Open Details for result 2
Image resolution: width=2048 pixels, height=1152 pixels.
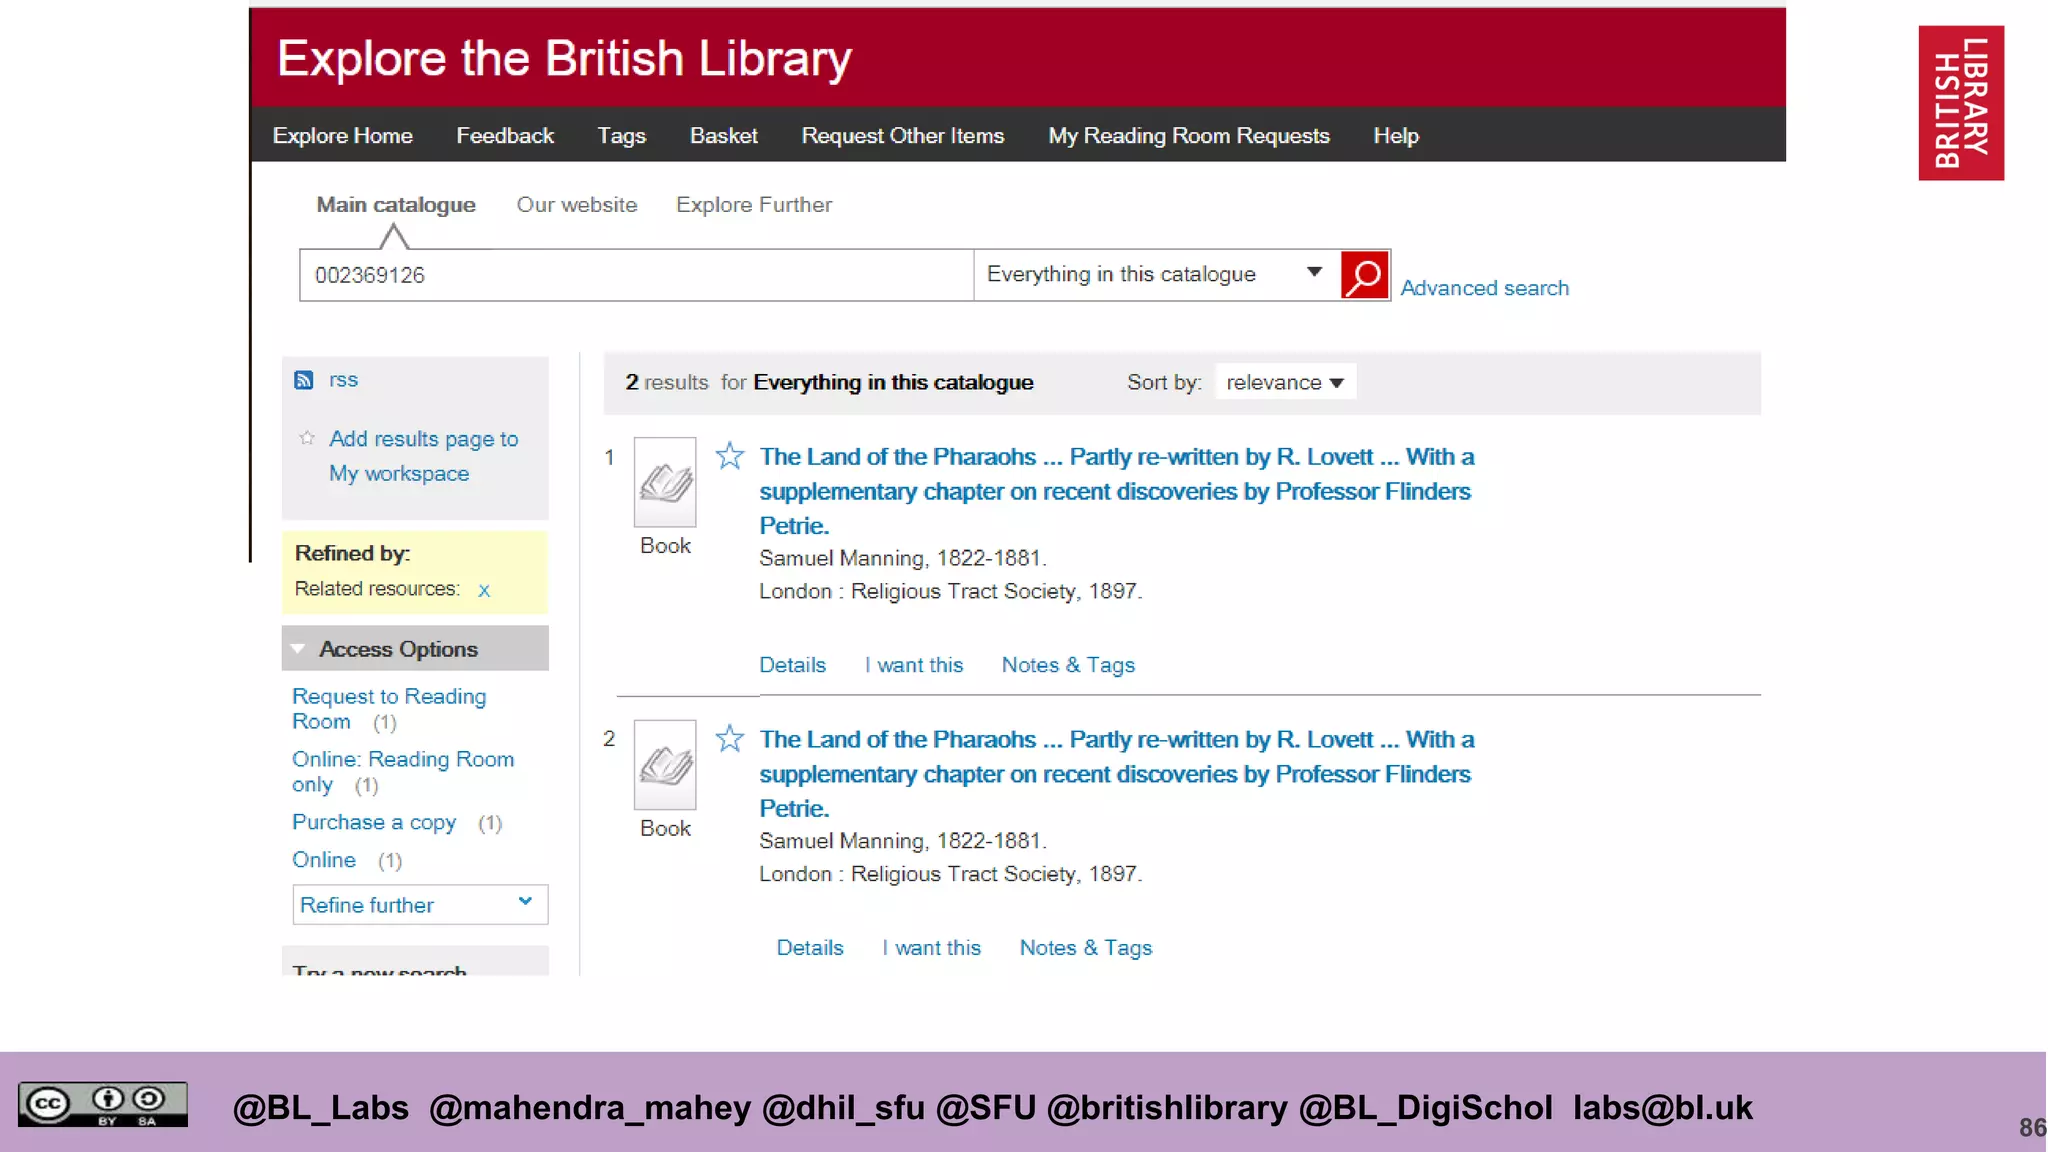point(810,948)
